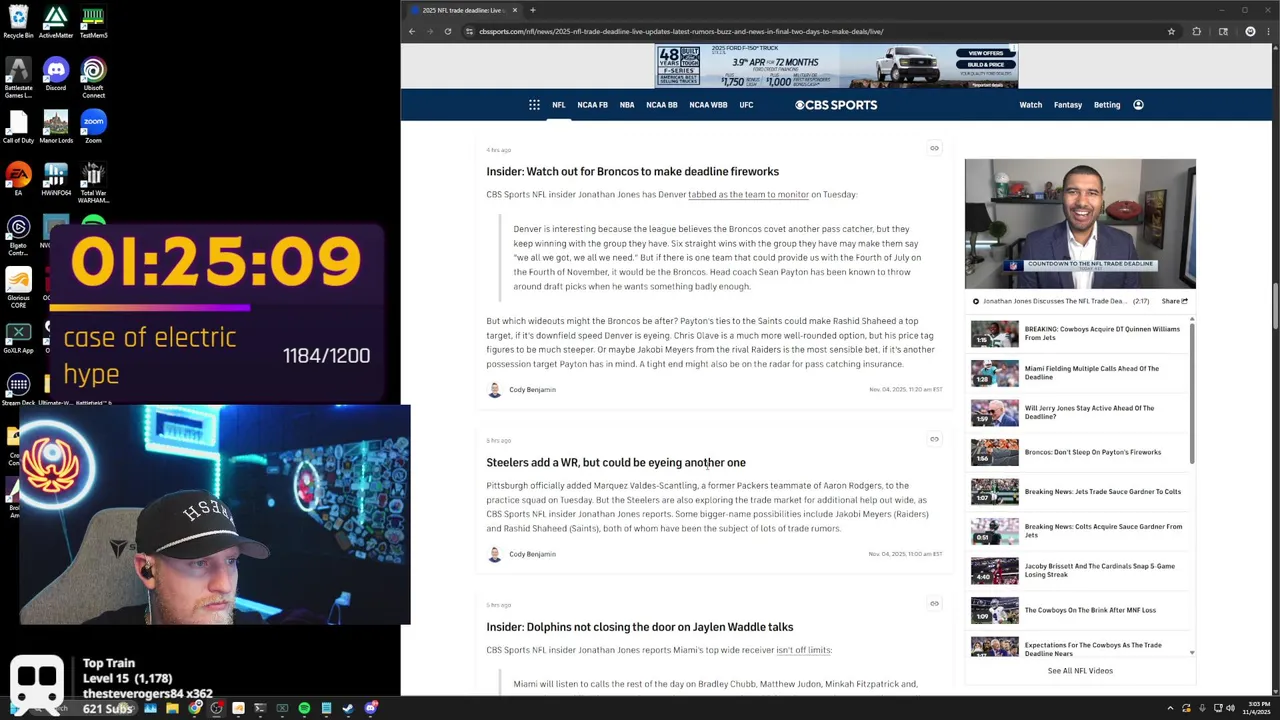Select the NFL trade deadline browser tab
1280x720 pixels.
coord(464,10)
